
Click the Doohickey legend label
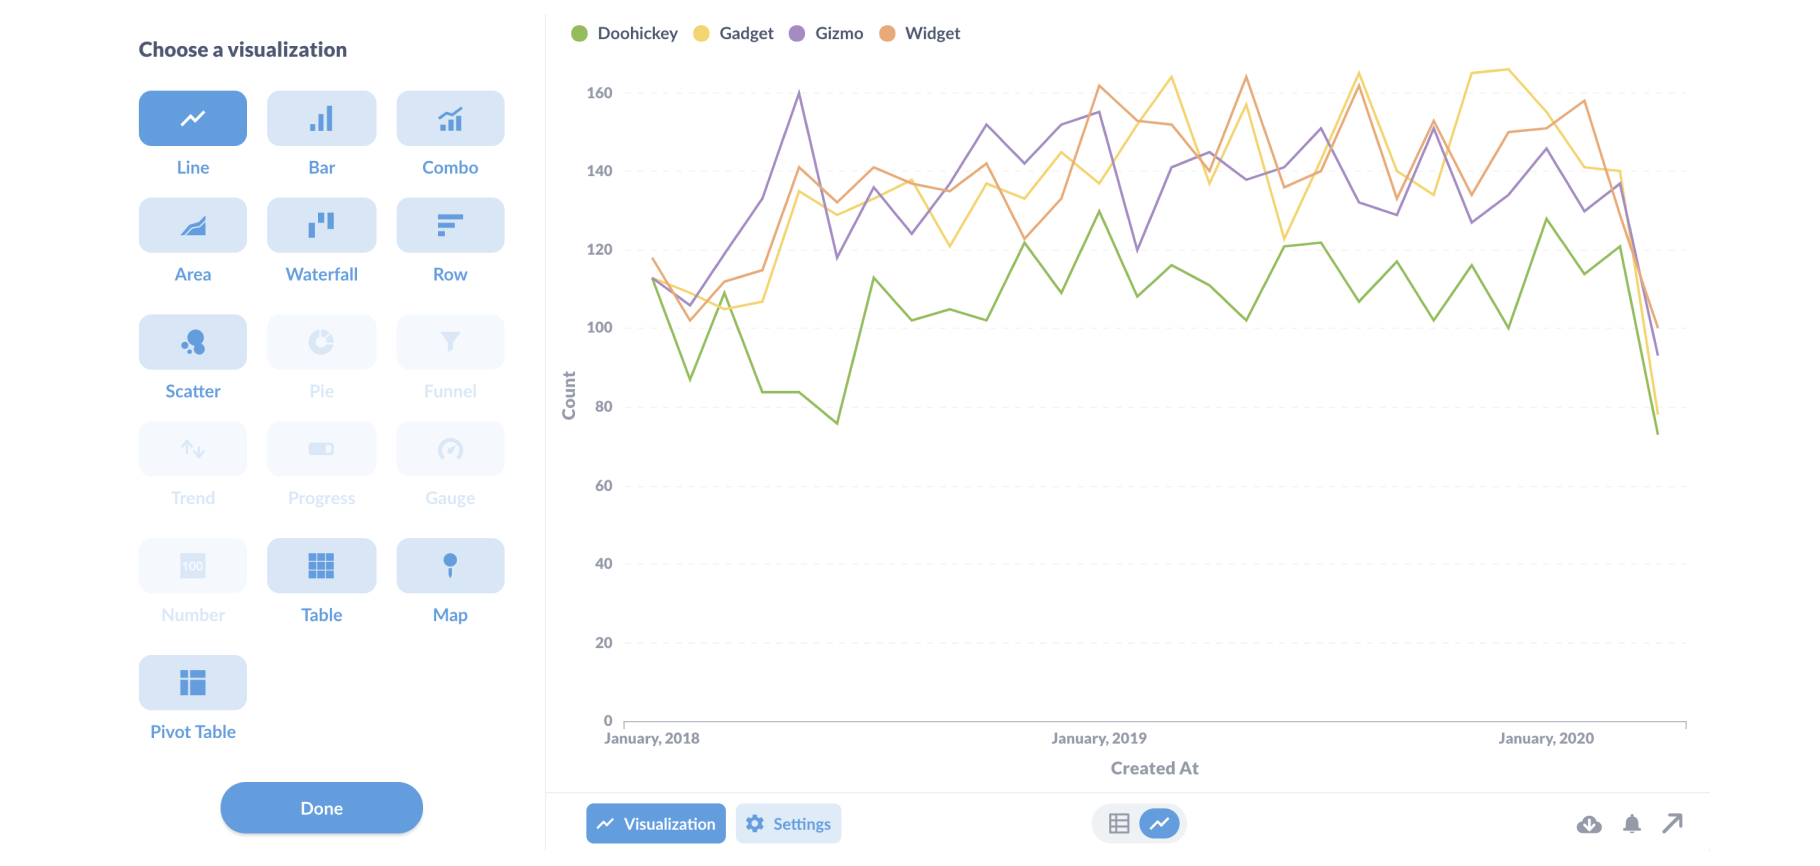(637, 34)
